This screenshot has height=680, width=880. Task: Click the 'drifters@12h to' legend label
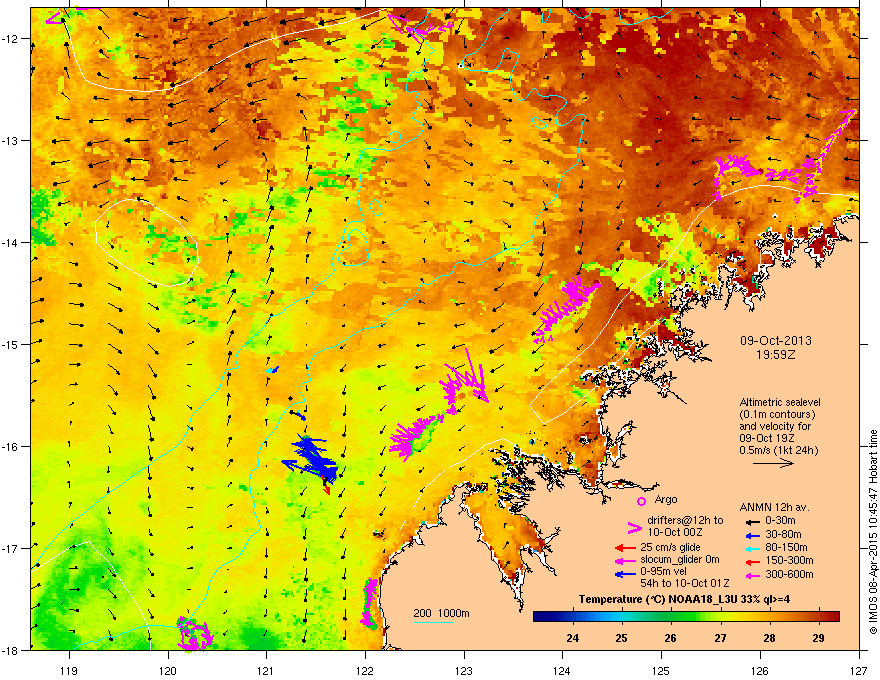point(685,521)
